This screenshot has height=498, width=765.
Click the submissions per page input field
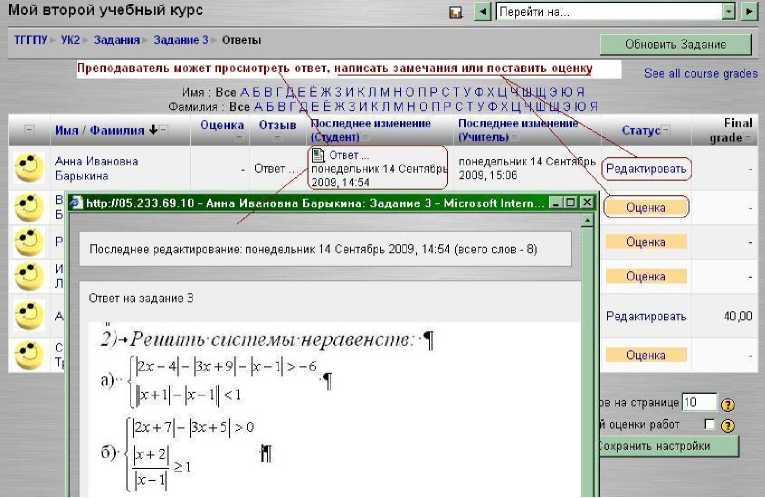click(x=698, y=403)
